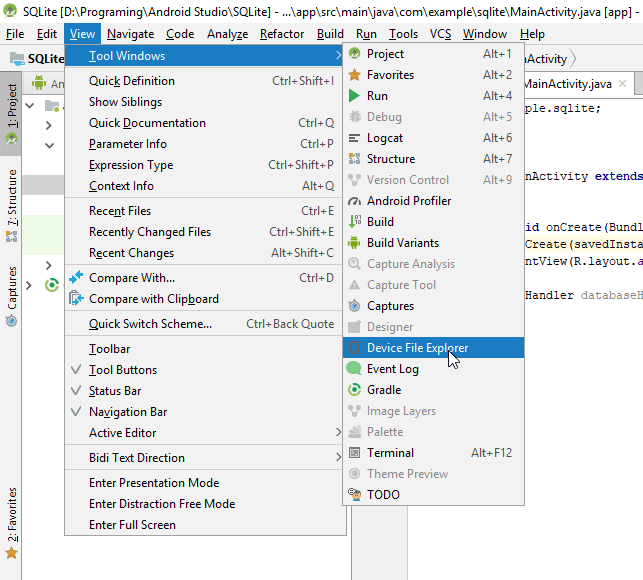643x580 pixels.
Task: Open the Edit menu
Action: (x=47, y=34)
